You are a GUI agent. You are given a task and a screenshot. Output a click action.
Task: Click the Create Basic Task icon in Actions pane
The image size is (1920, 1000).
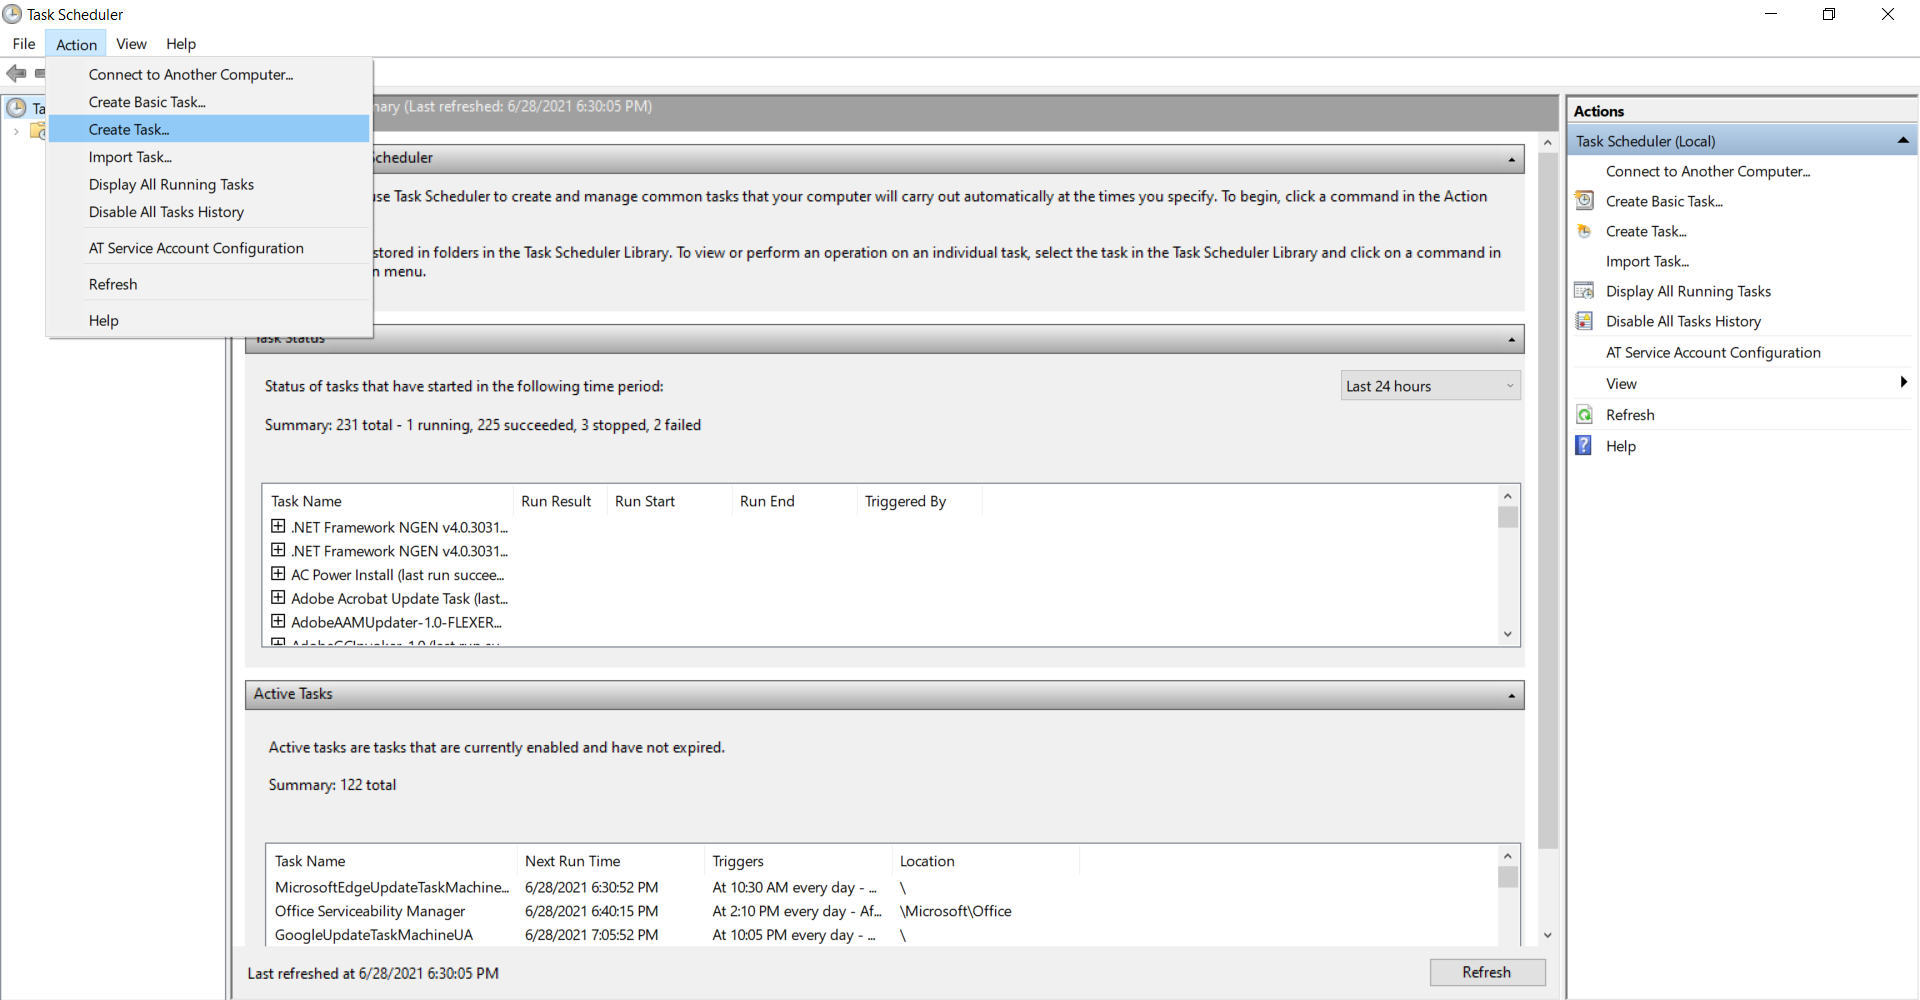(x=1585, y=200)
